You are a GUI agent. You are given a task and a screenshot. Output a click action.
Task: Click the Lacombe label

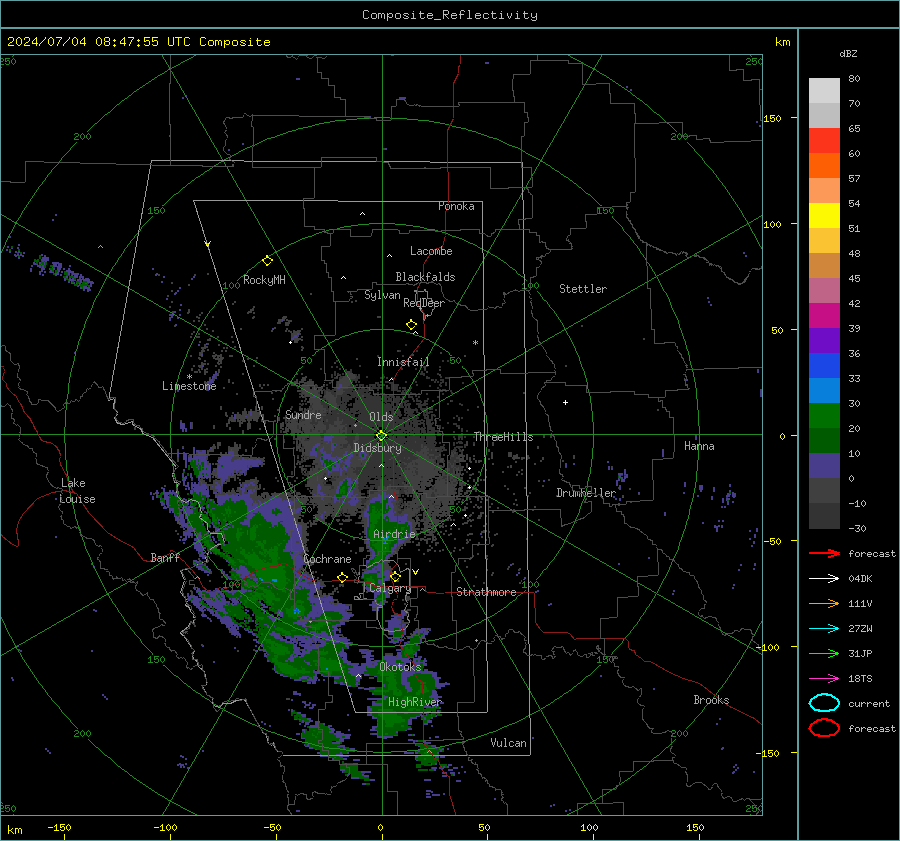[x=431, y=251]
